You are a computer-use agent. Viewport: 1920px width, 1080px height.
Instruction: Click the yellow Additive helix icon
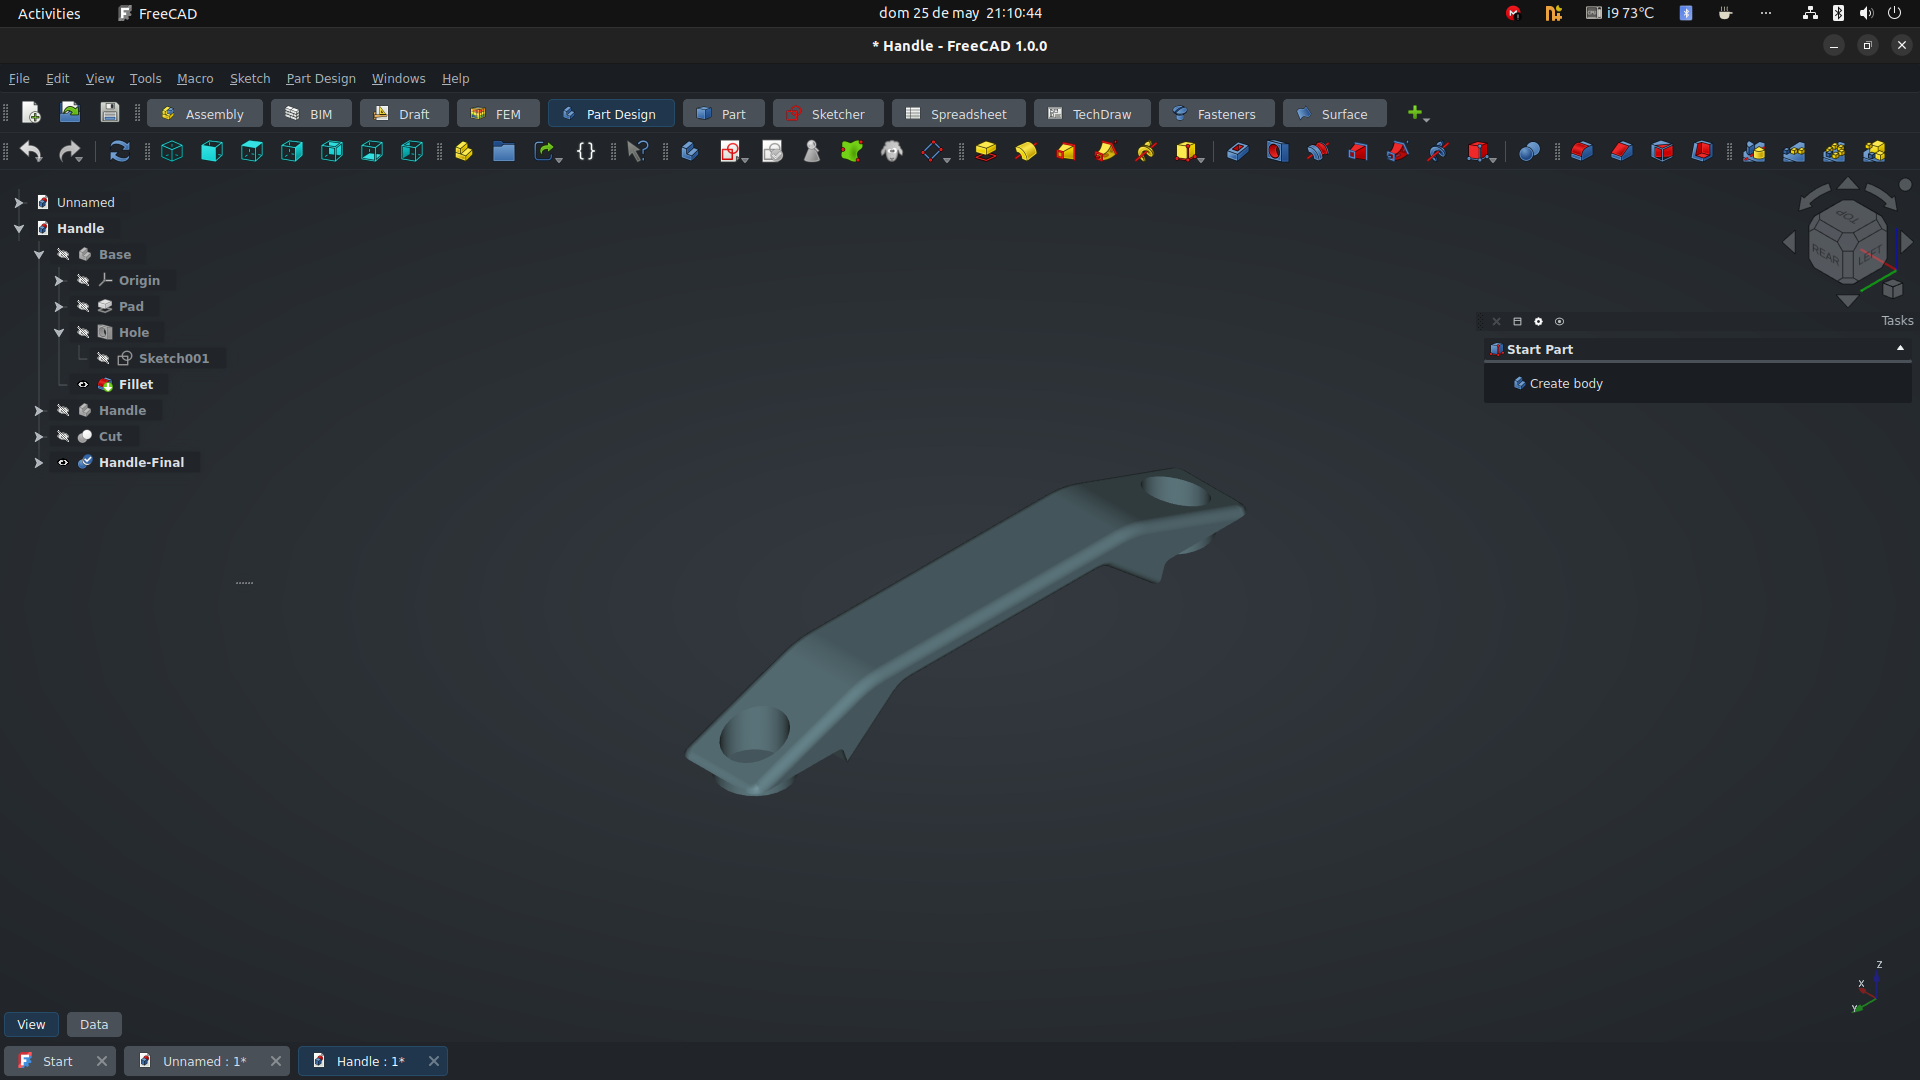tap(1146, 151)
